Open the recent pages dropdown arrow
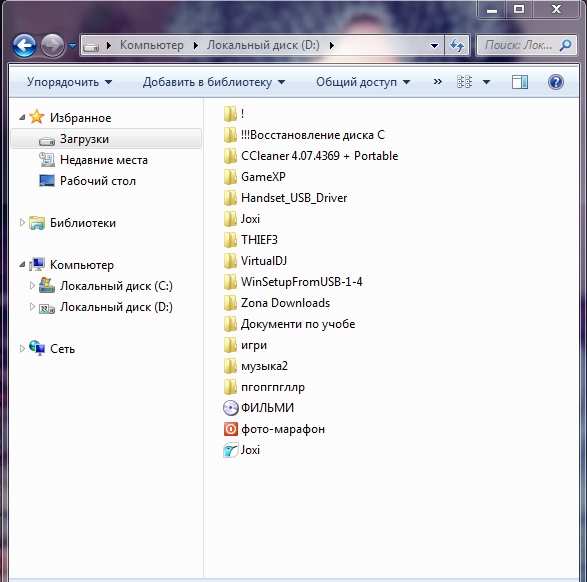587x582 pixels. pyautogui.click(x=72, y=46)
